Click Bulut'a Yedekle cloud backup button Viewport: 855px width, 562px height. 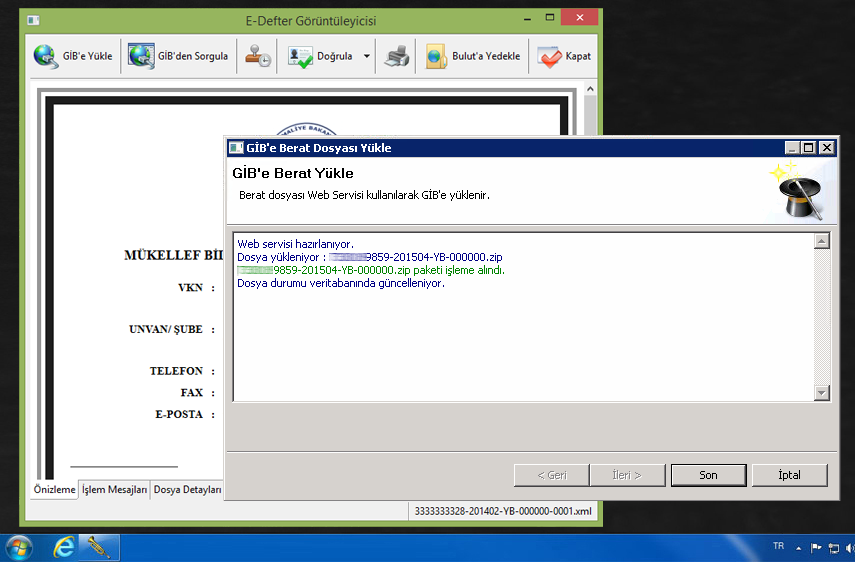click(473, 57)
